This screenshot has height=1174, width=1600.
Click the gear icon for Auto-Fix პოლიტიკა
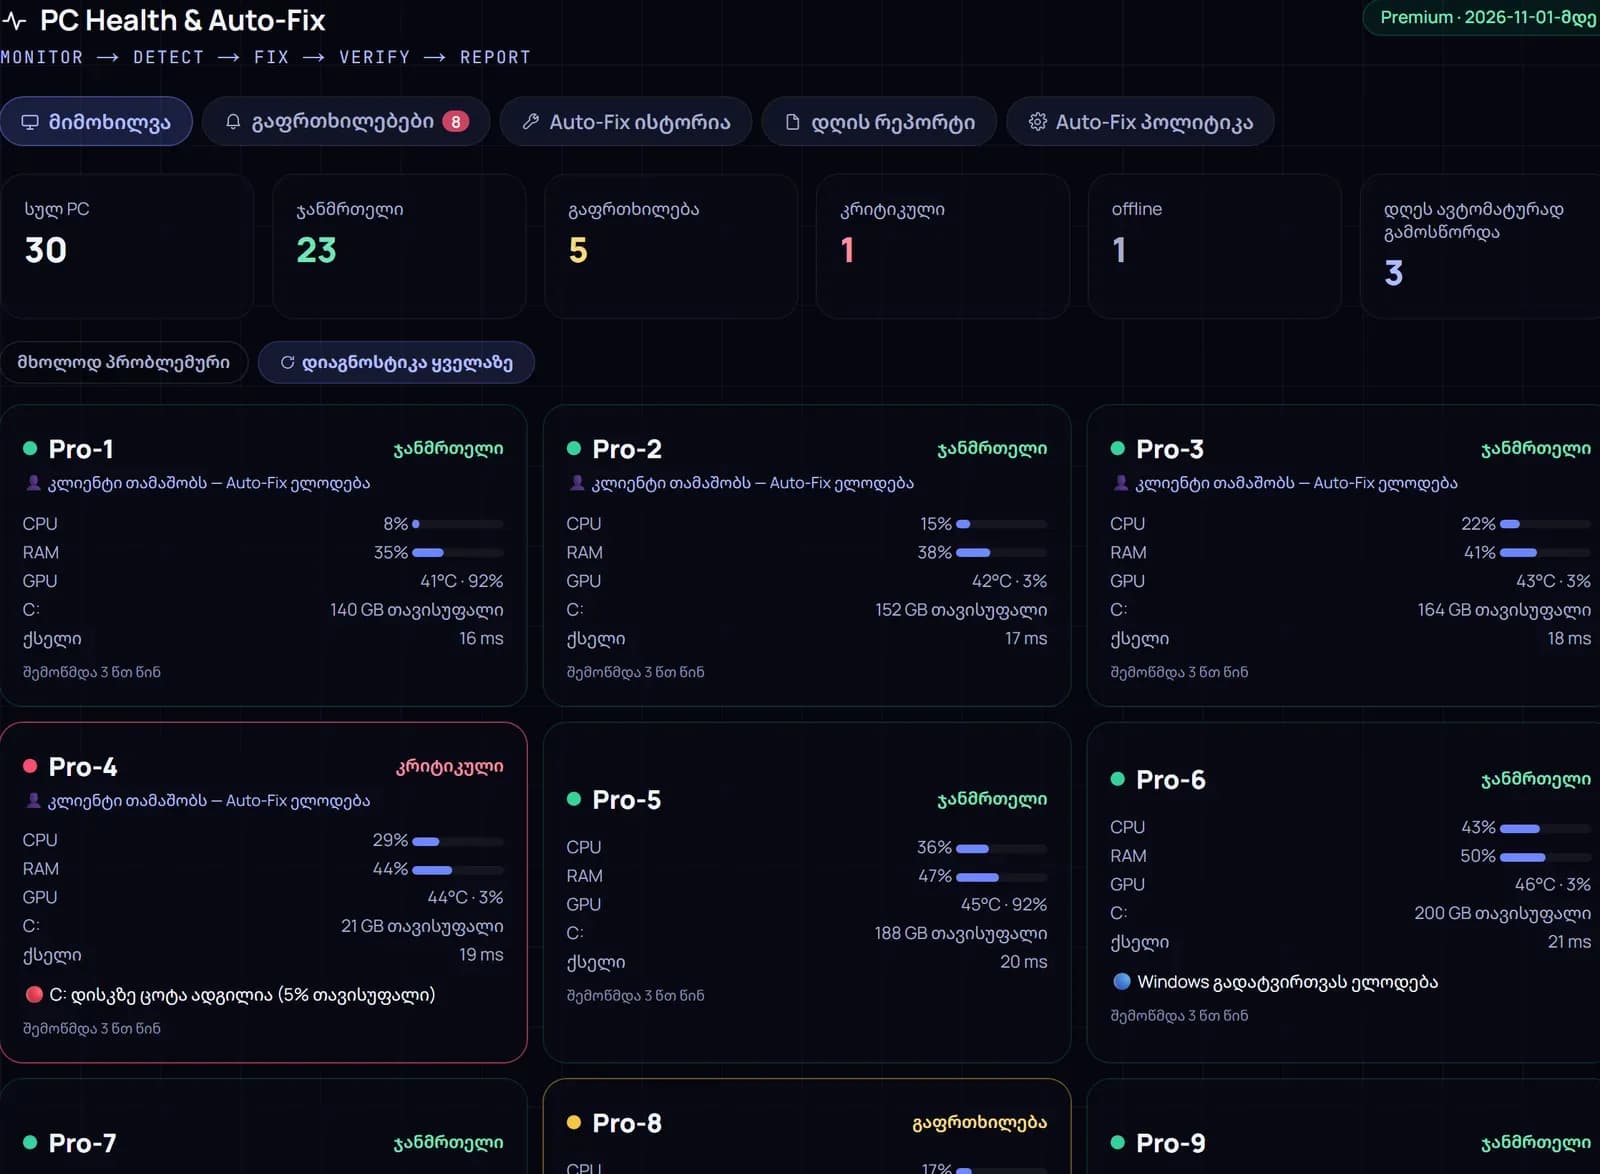coord(1038,122)
